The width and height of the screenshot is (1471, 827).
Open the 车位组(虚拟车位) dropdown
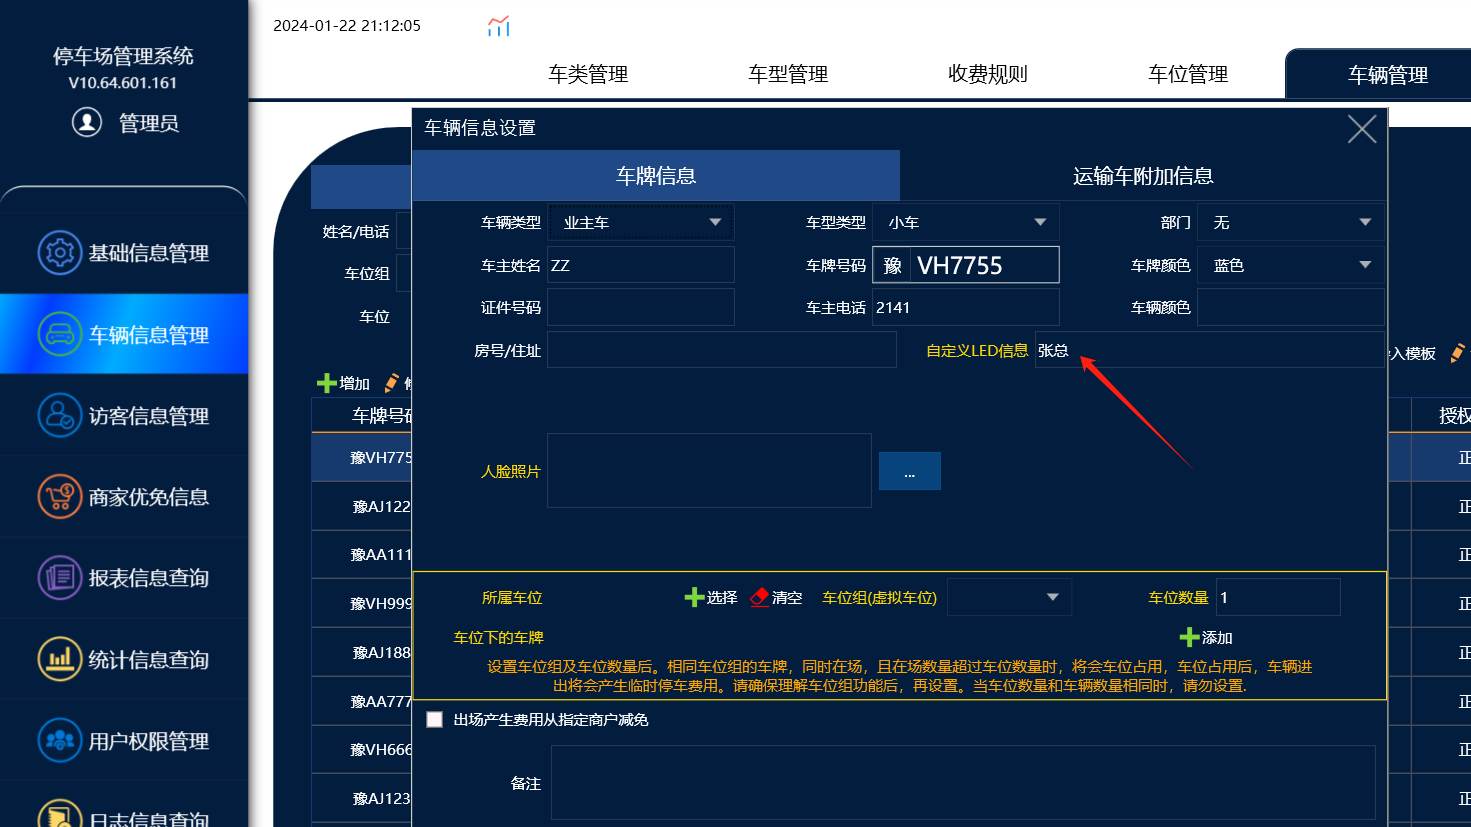click(1009, 597)
